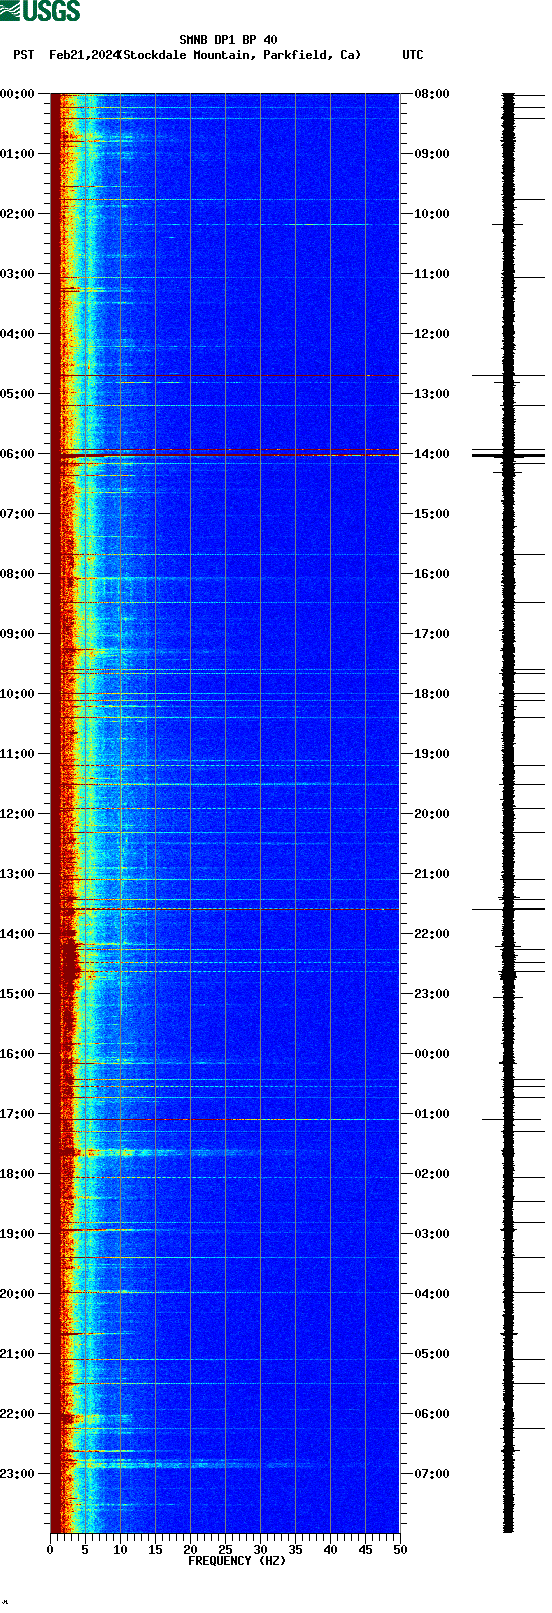Click the 19:00 PST time label

[x=18, y=1234]
